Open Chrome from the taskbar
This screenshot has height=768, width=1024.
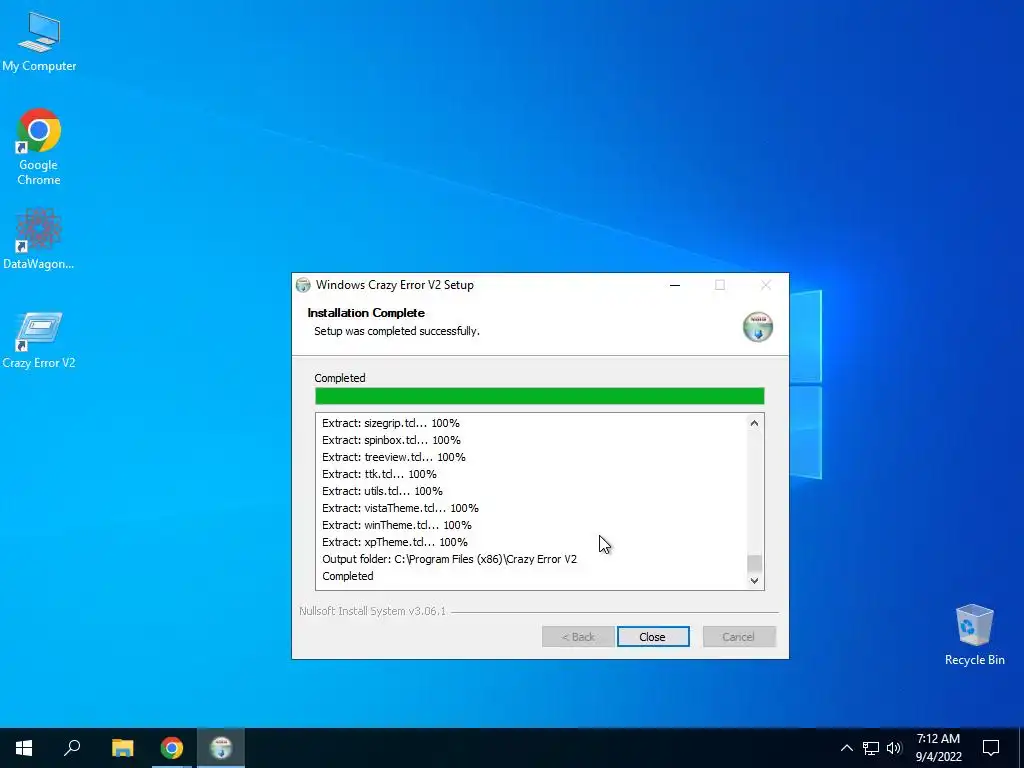click(172, 748)
